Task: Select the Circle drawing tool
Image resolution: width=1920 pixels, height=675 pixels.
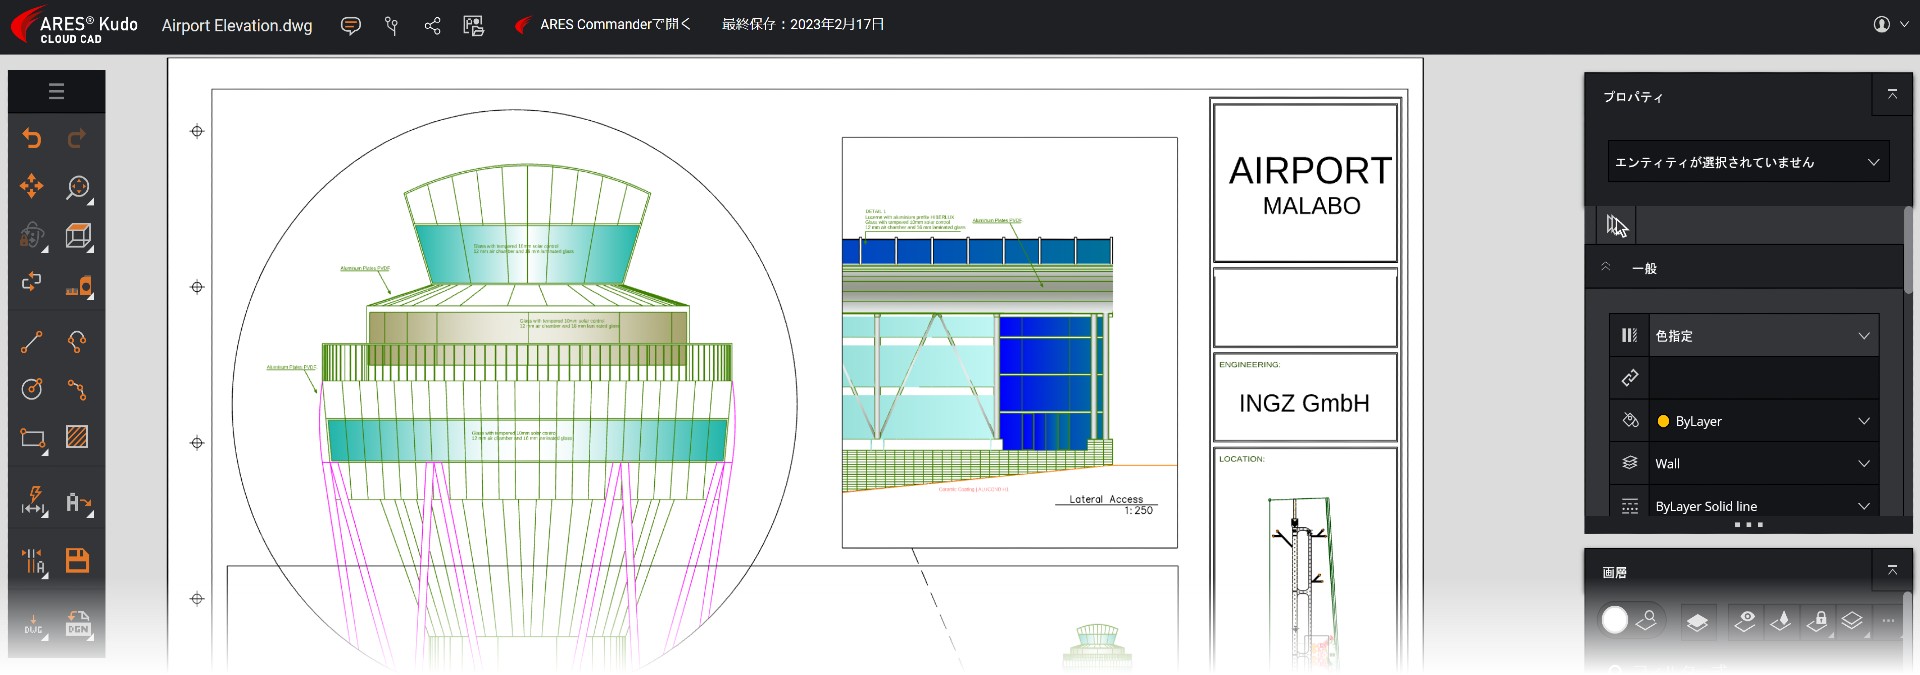Action: coord(32,389)
